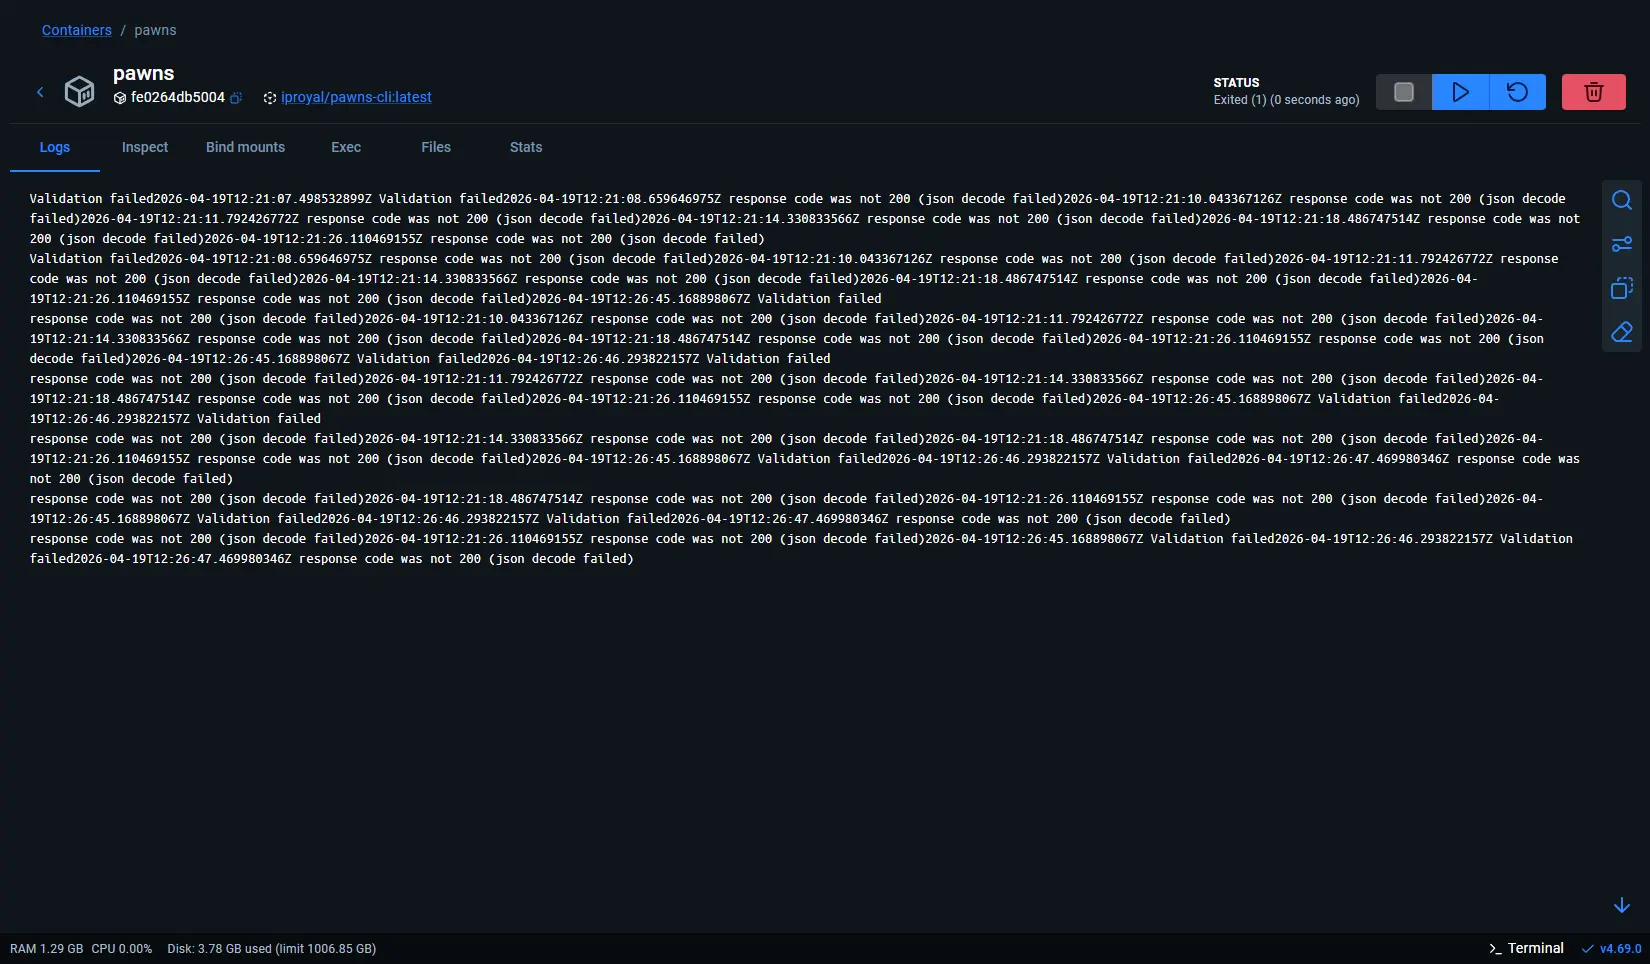Open search in logs

(1622, 200)
